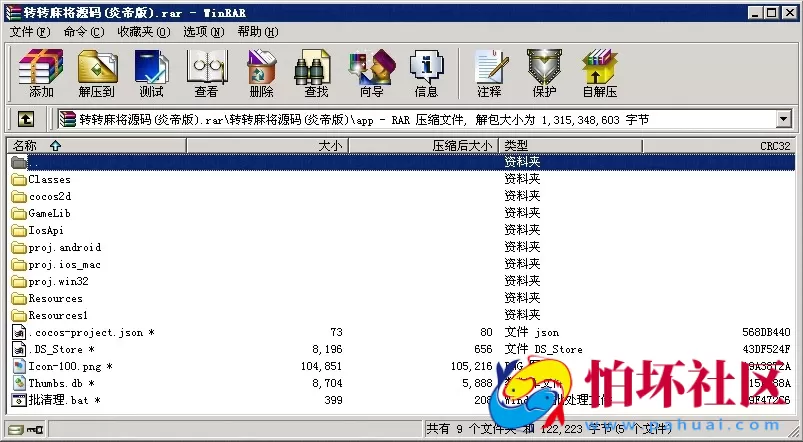Select the GameLib folder icon
Screen dimensions: 803x442
[19, 213]
